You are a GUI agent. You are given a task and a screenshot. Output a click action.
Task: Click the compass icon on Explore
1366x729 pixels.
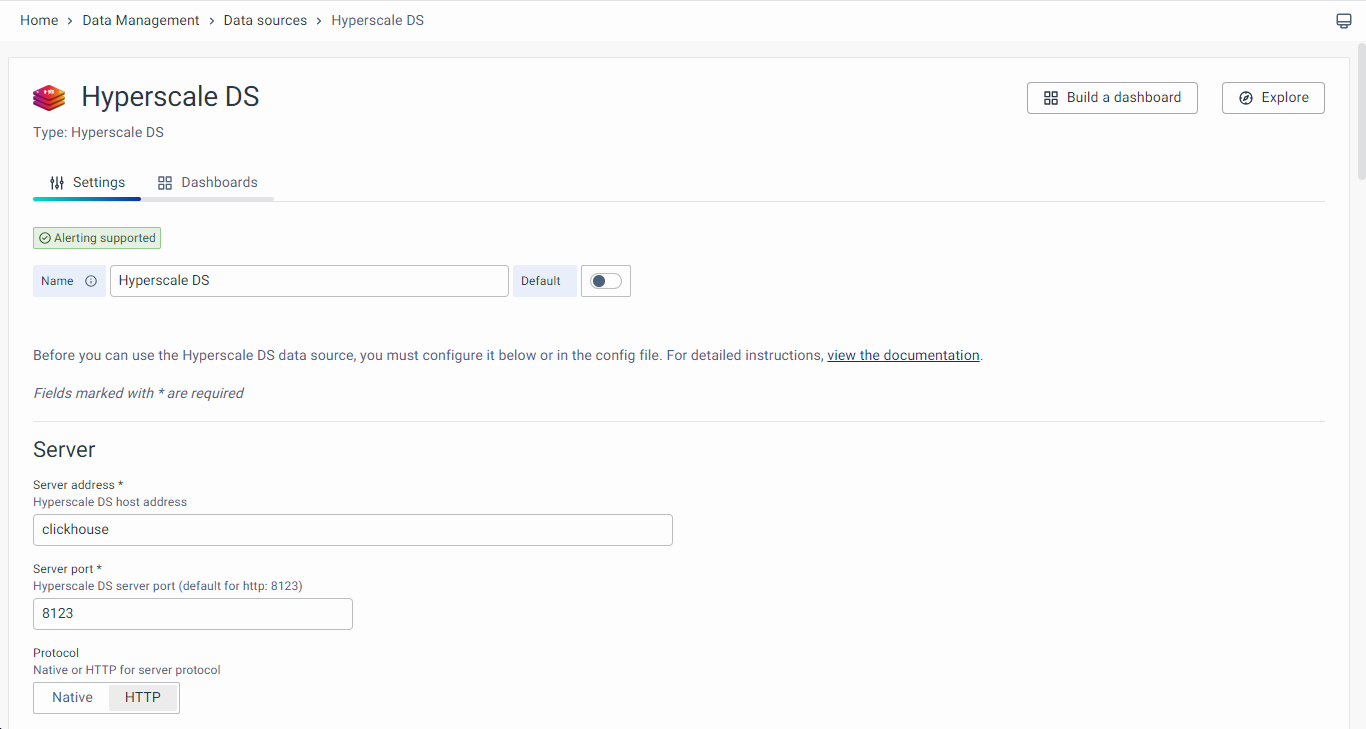1245,98
